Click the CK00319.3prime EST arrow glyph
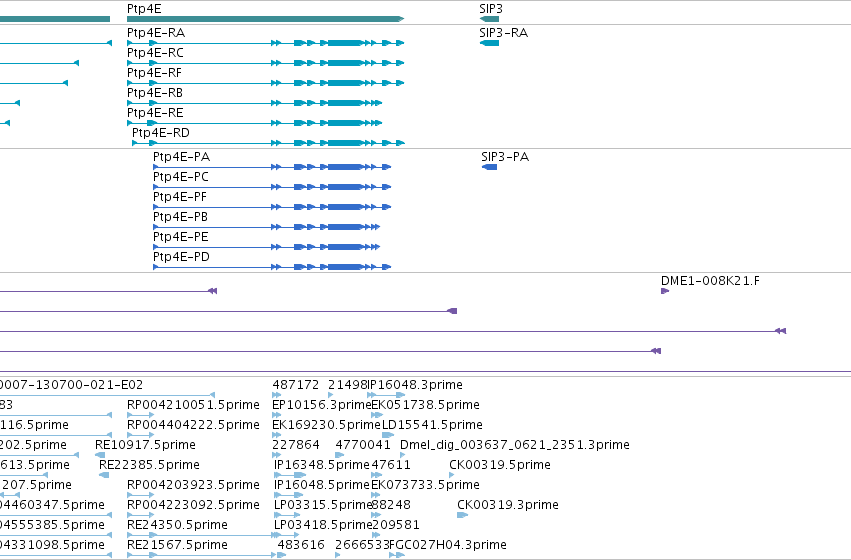Image resolution: width=851 pixels, height=560 pixels. coord(462,515)
